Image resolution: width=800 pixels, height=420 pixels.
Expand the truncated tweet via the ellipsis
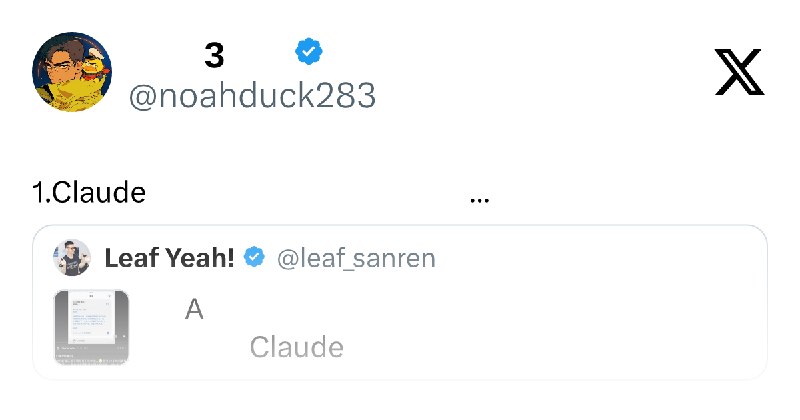[480, 200]
